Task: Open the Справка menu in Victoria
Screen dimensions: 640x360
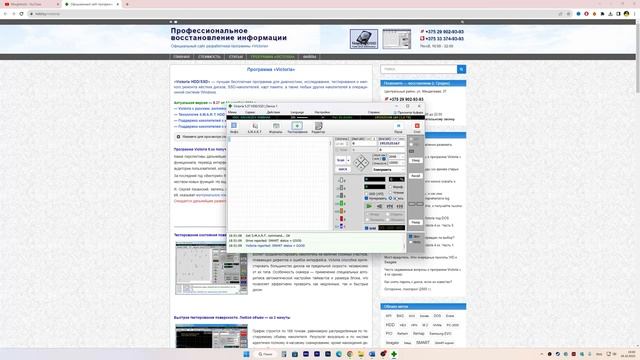Action: click(374, 112)
